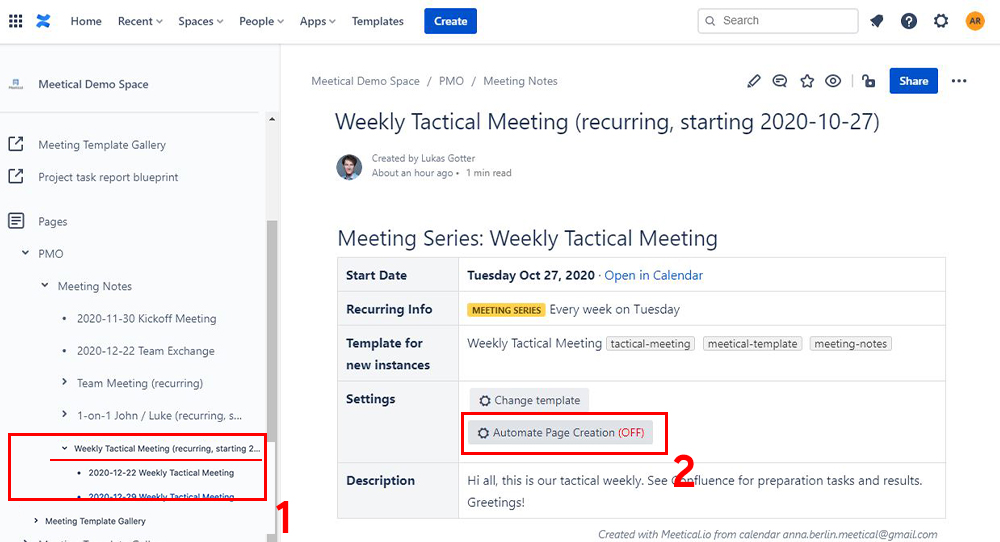Screen dimensions: 1000x542
Task: Open the AR user profile avatar
Action: [x=974, y=21]
